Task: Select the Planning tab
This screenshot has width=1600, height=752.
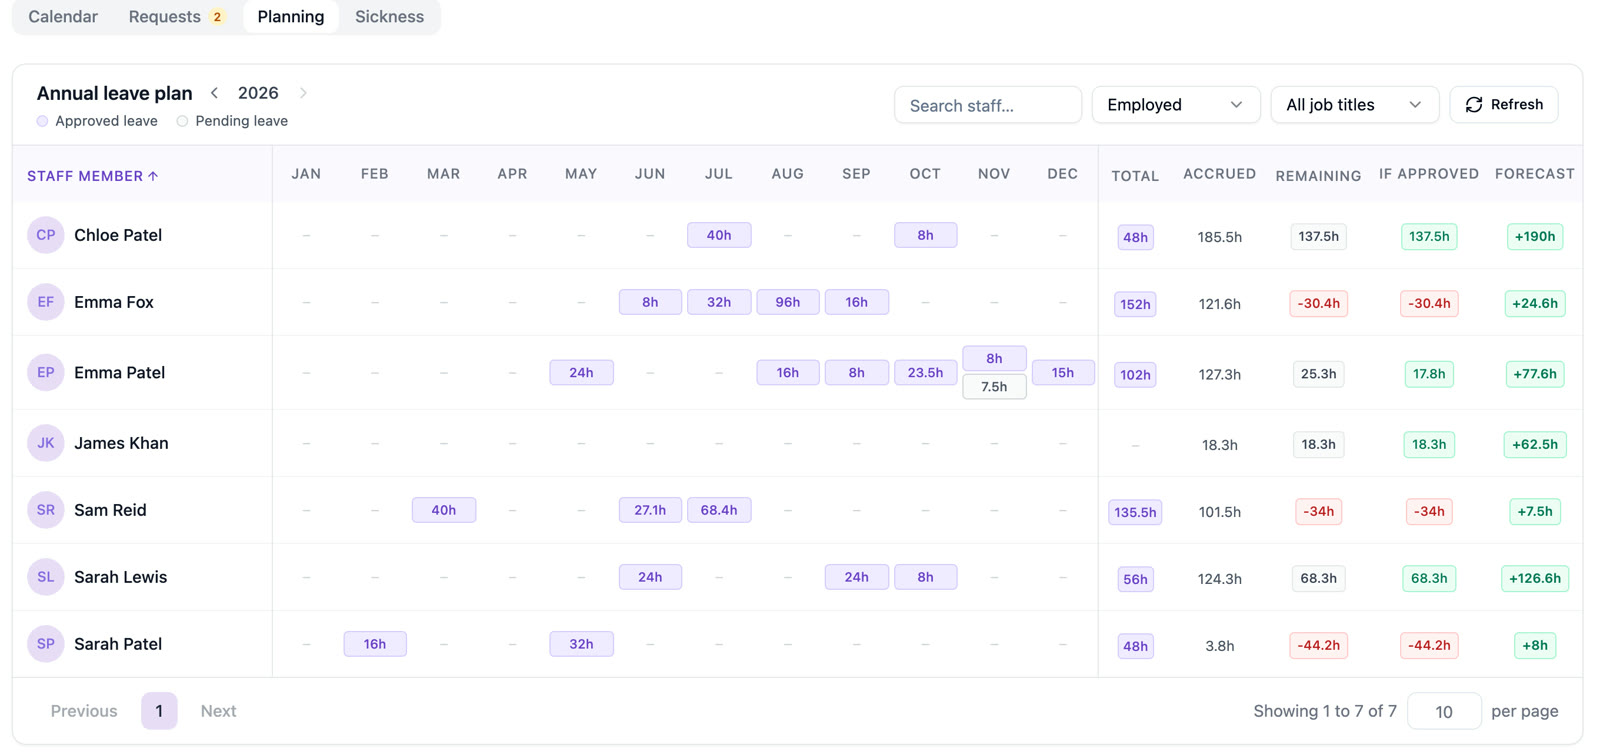Action: 291,17
